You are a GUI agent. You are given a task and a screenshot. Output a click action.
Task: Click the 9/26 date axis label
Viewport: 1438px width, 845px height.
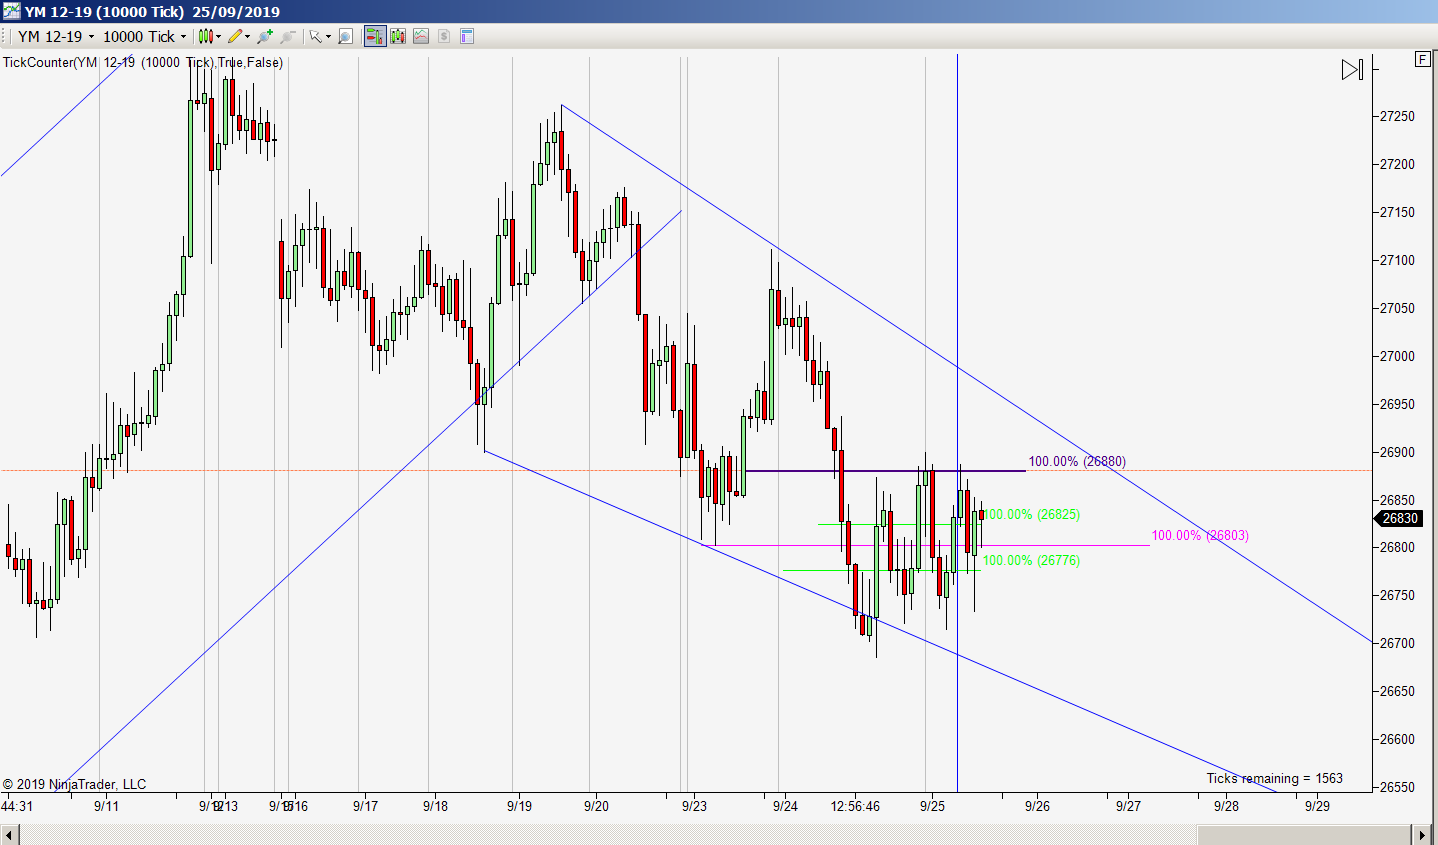(x=1037, y=806)
